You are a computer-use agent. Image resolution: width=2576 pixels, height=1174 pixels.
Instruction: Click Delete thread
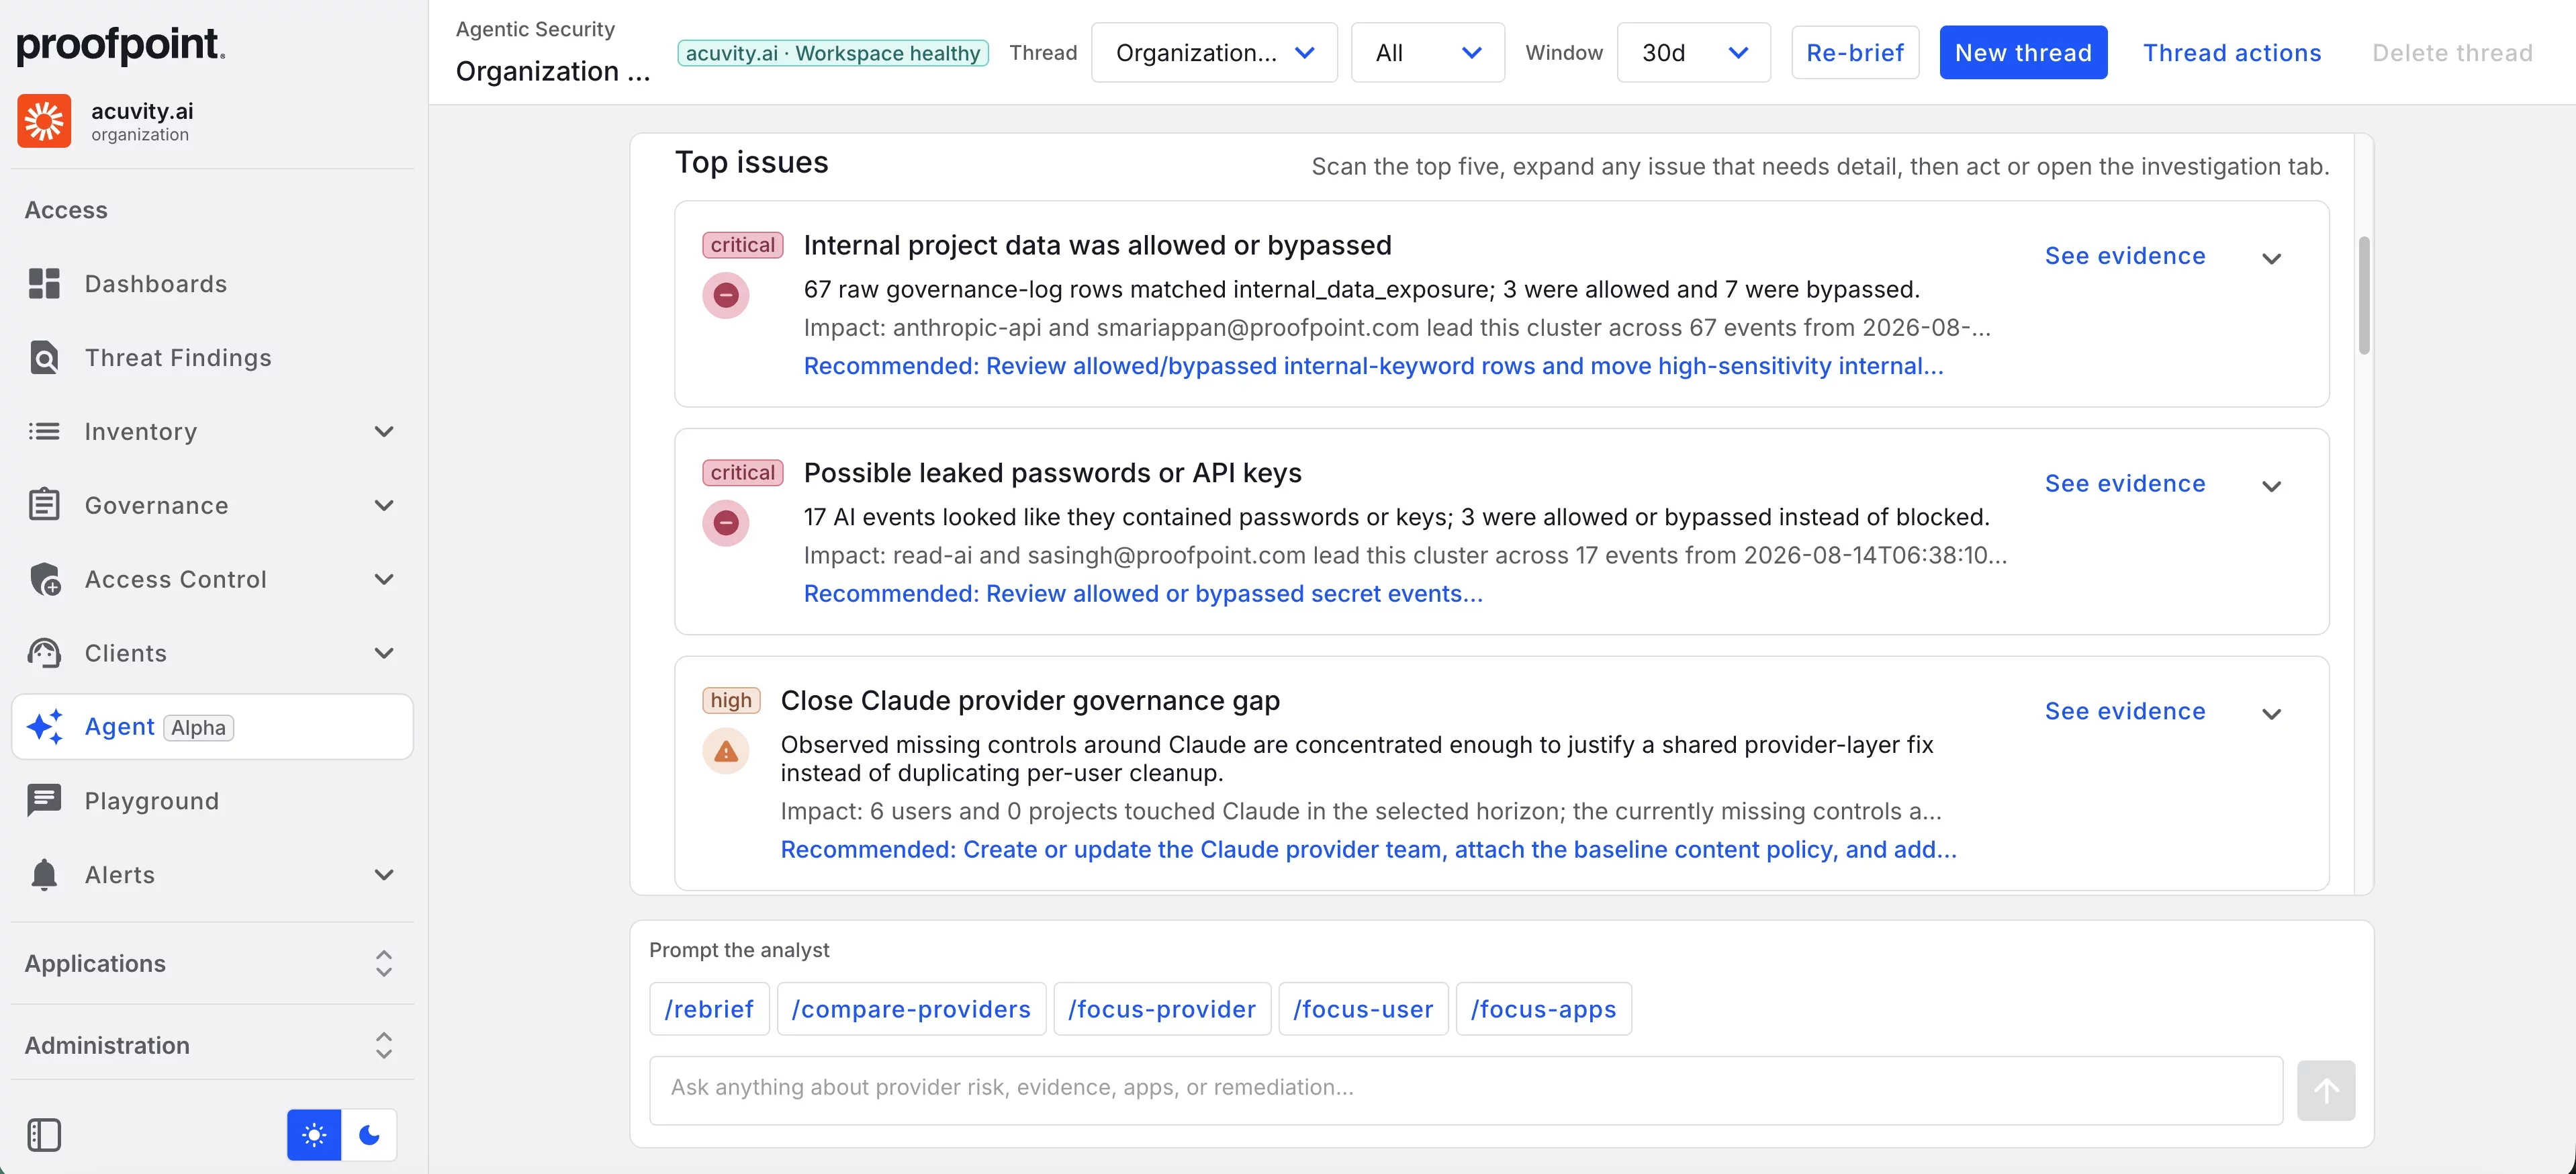[x=2452, y=53]
